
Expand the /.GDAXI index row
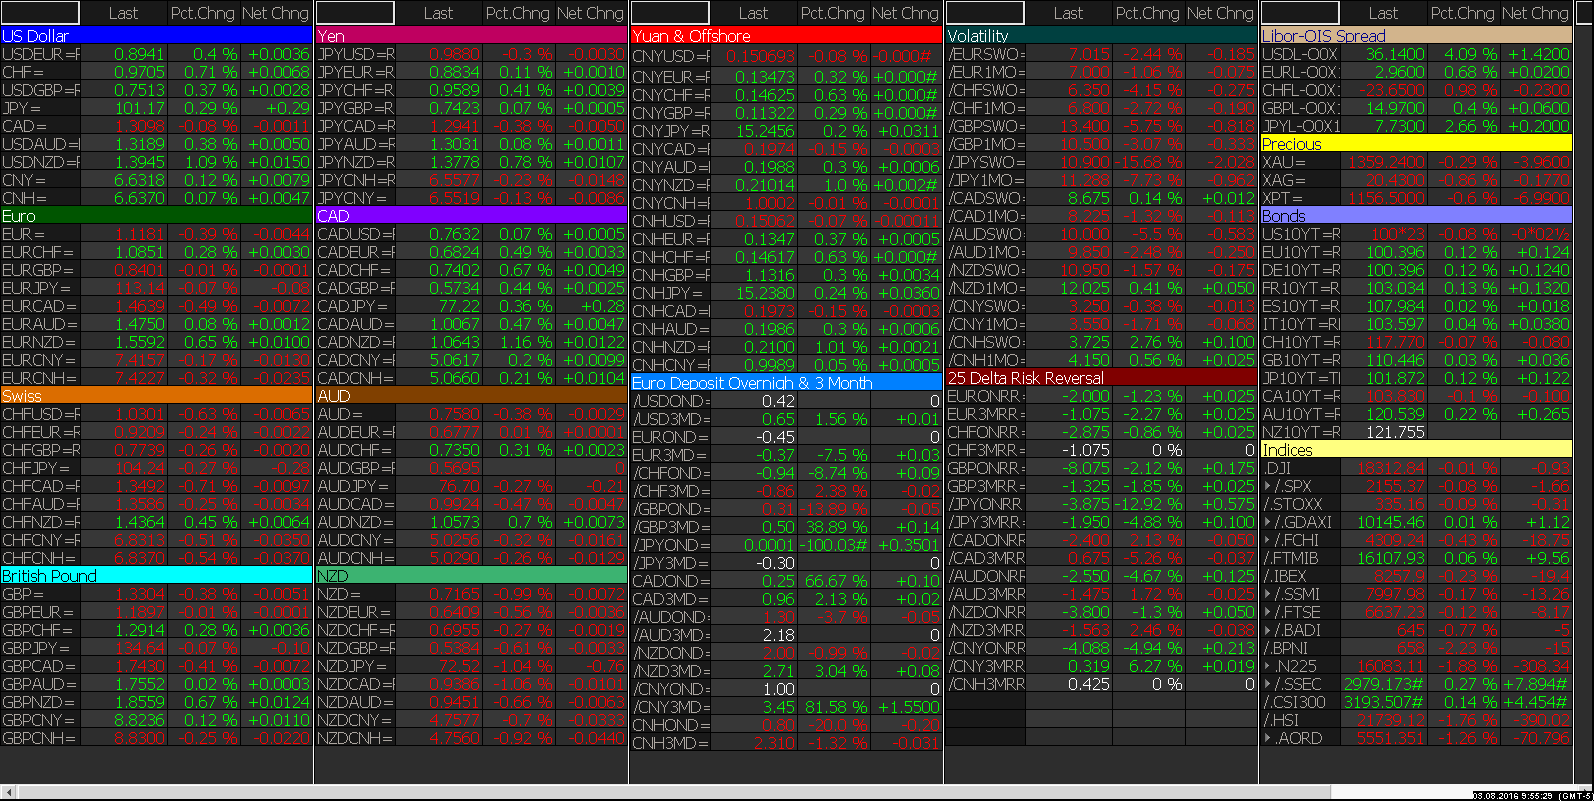coord(1268,522)
